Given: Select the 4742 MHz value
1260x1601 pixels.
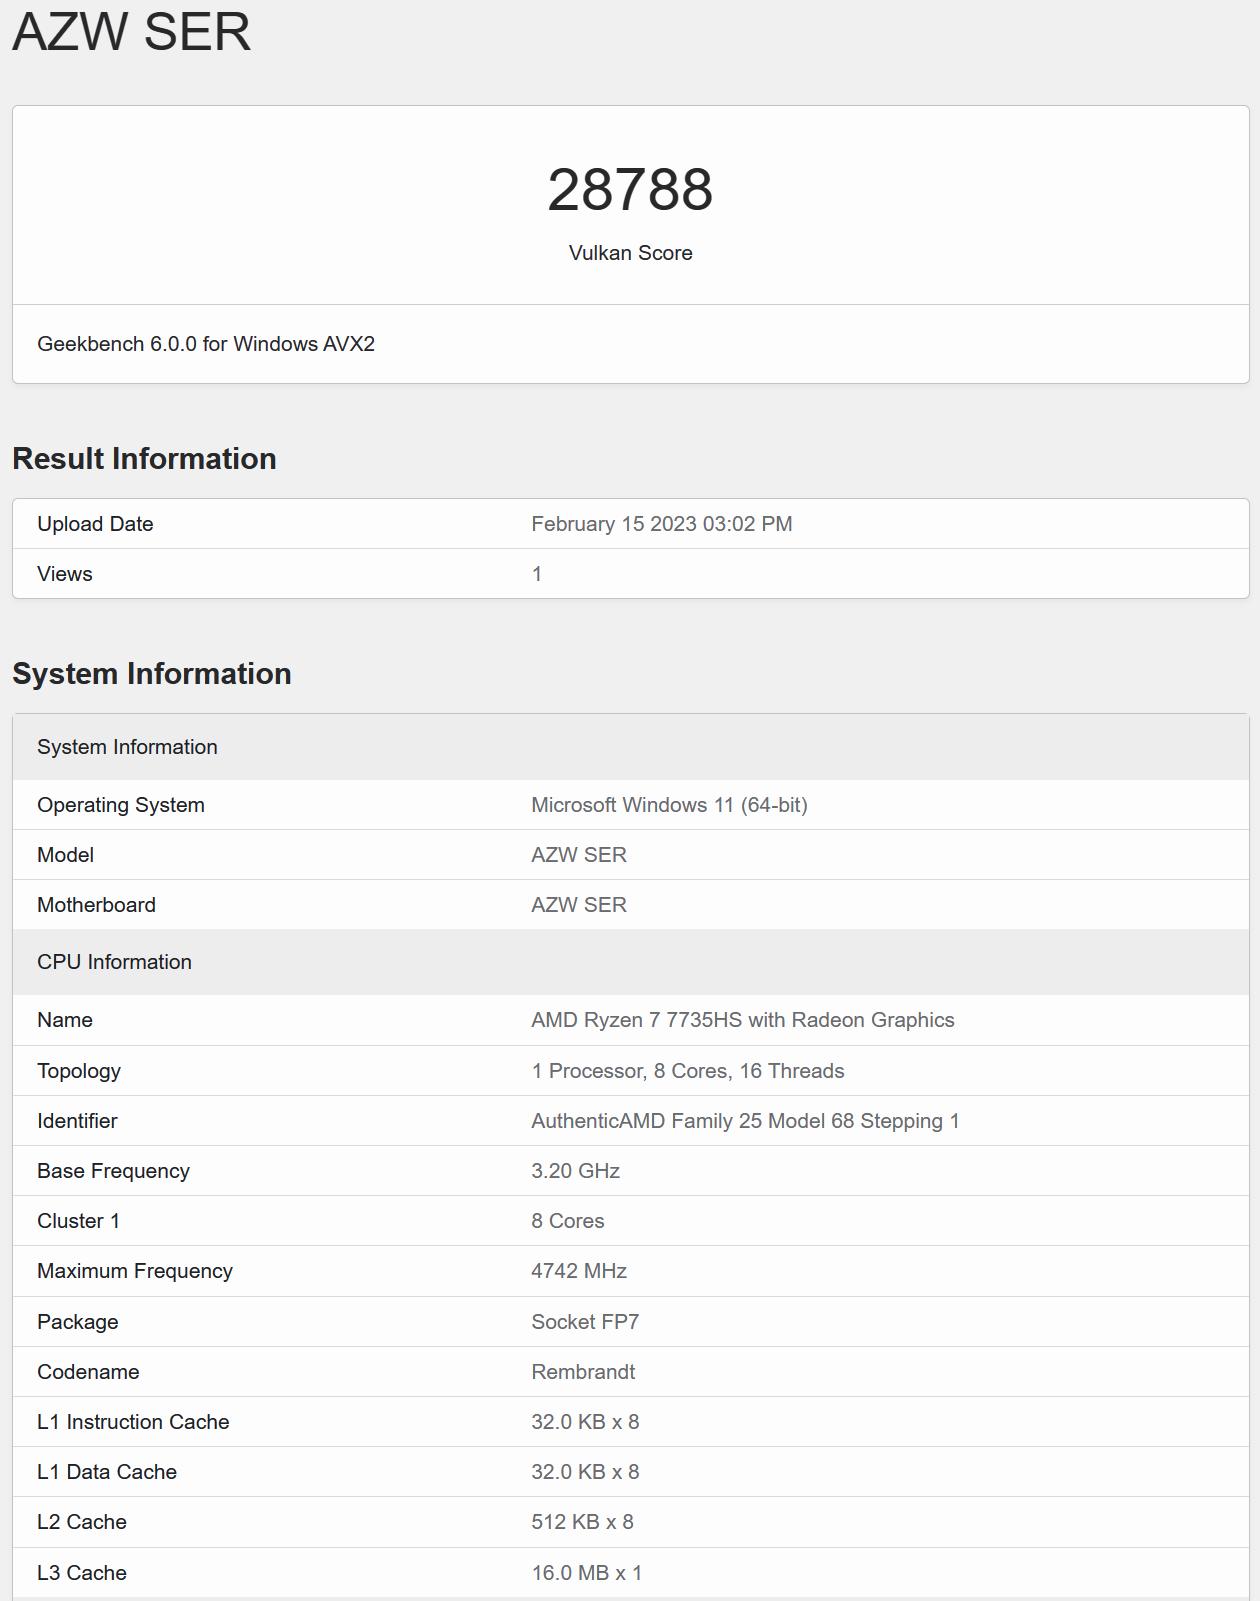Looking at the screenshot, I should (x=579, y=1271).
